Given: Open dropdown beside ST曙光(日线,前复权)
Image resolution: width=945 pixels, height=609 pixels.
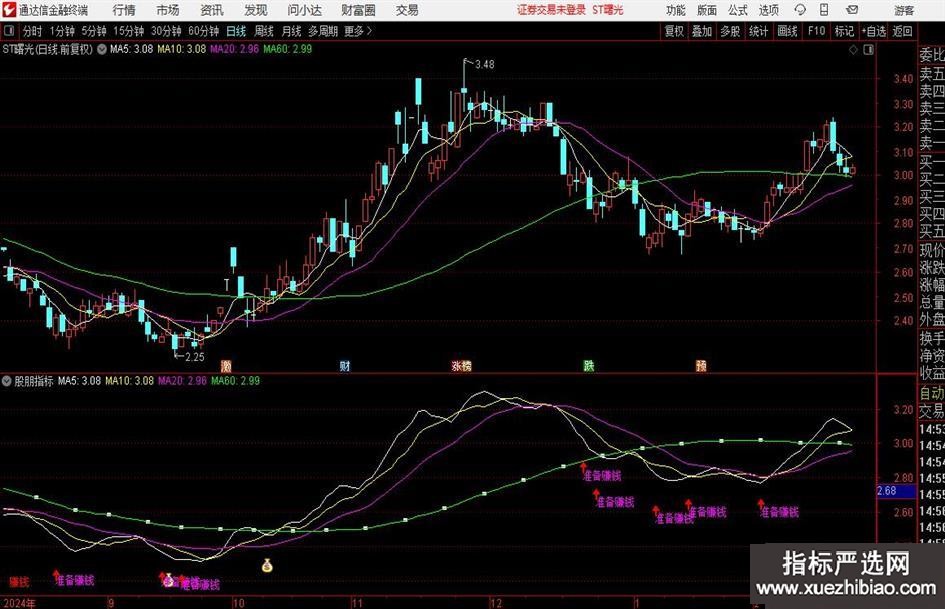Looking at the screenshot, I should [102, 49].
